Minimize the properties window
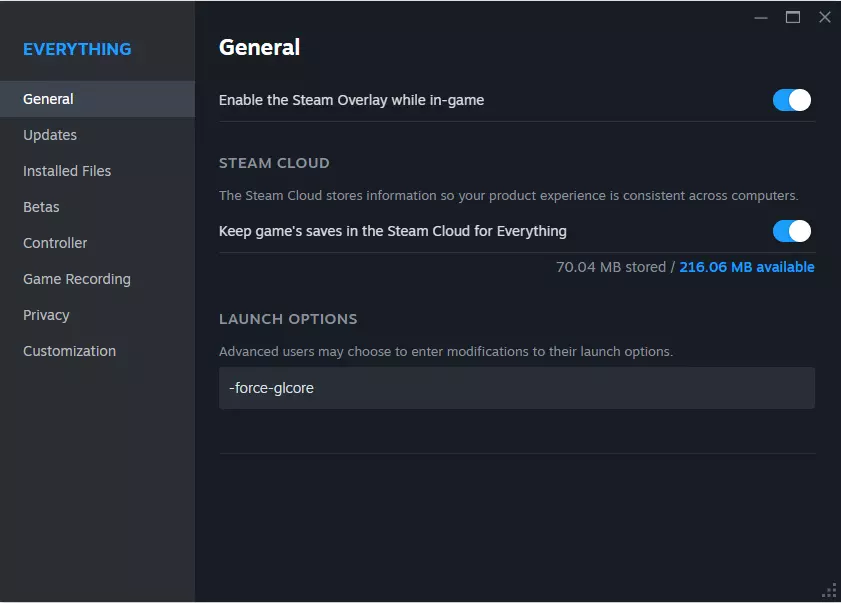Viewport: 841px width, 603px height. coord(761,17)
